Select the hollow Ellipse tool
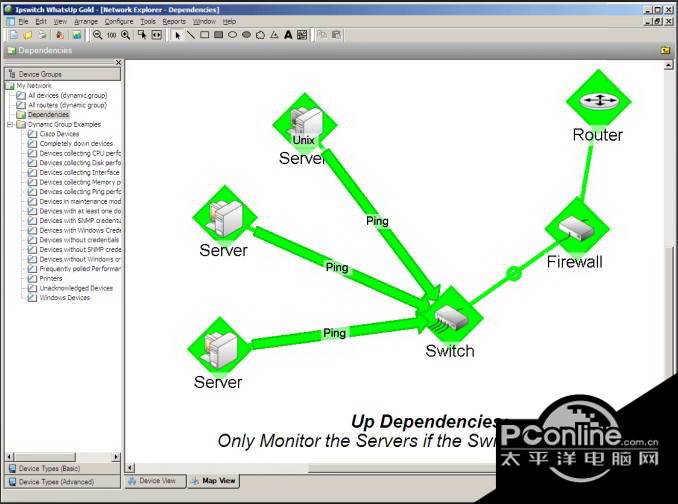The image size is (678, 504). 232,35
